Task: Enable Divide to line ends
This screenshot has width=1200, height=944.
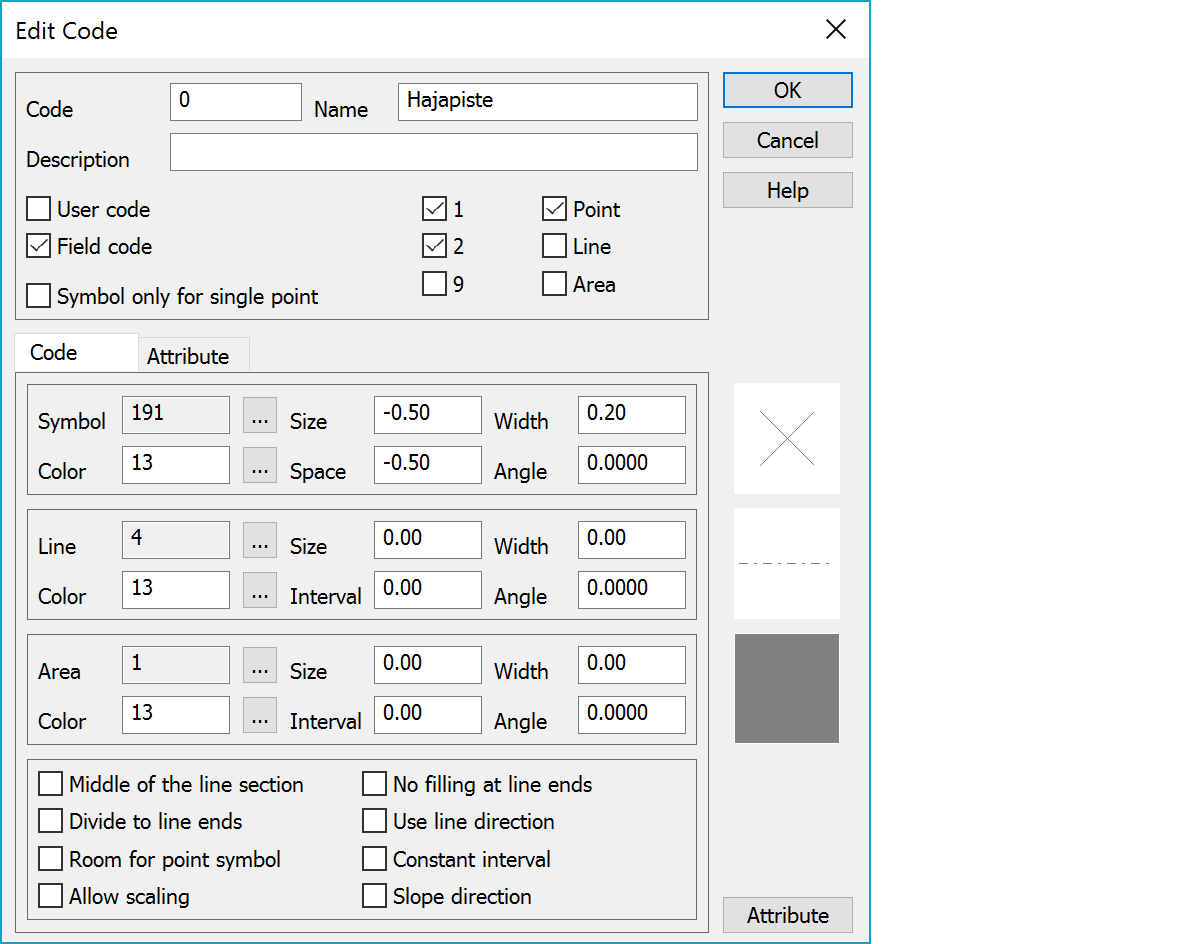Action: coord(50,821)
